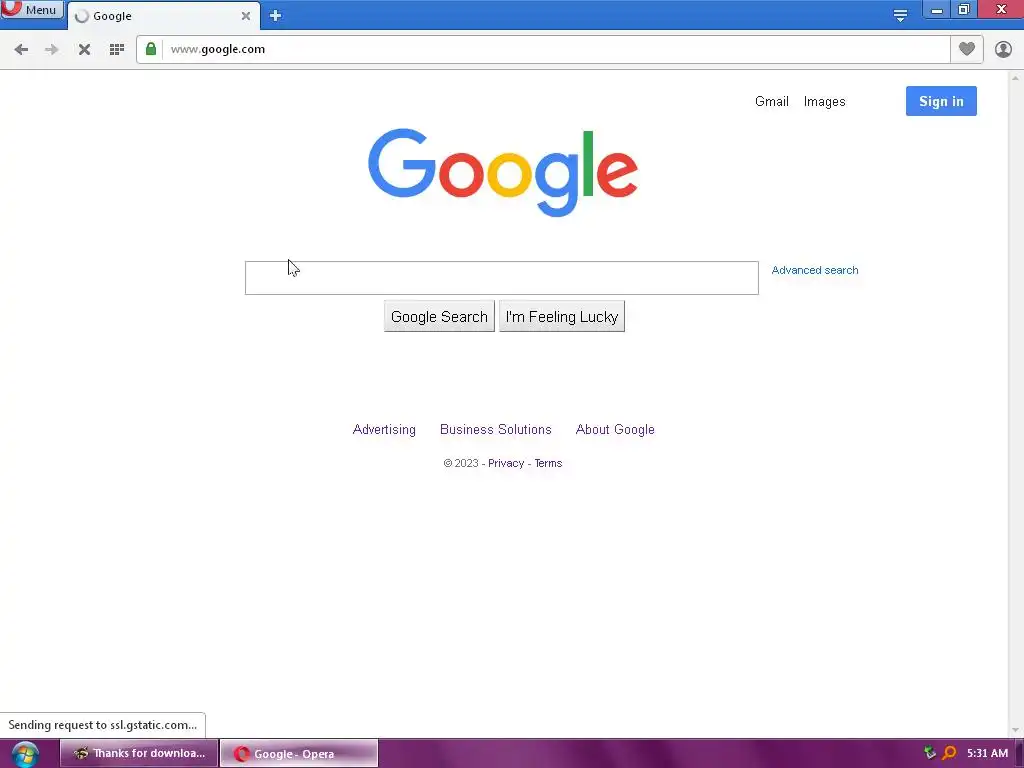Bookmark page with heart icon
Screen dimensions: 1024x768
[967, 49]
